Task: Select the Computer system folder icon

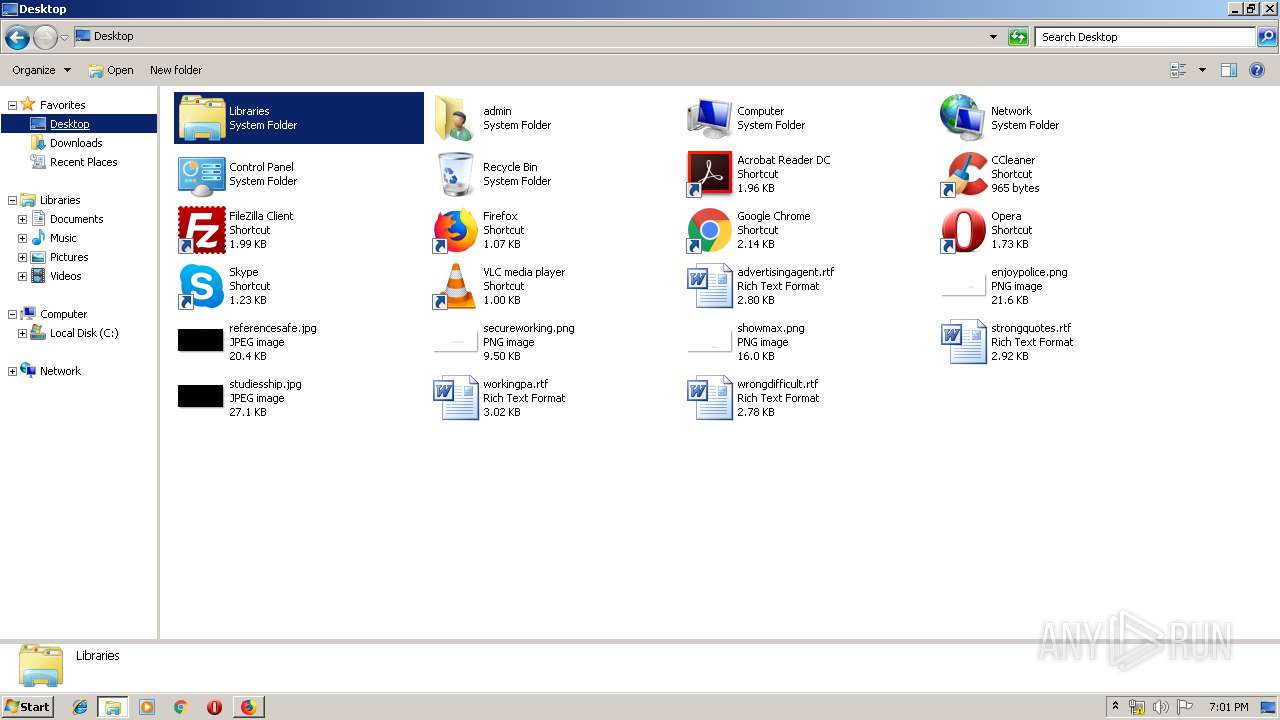Action: tap(709, 118)
